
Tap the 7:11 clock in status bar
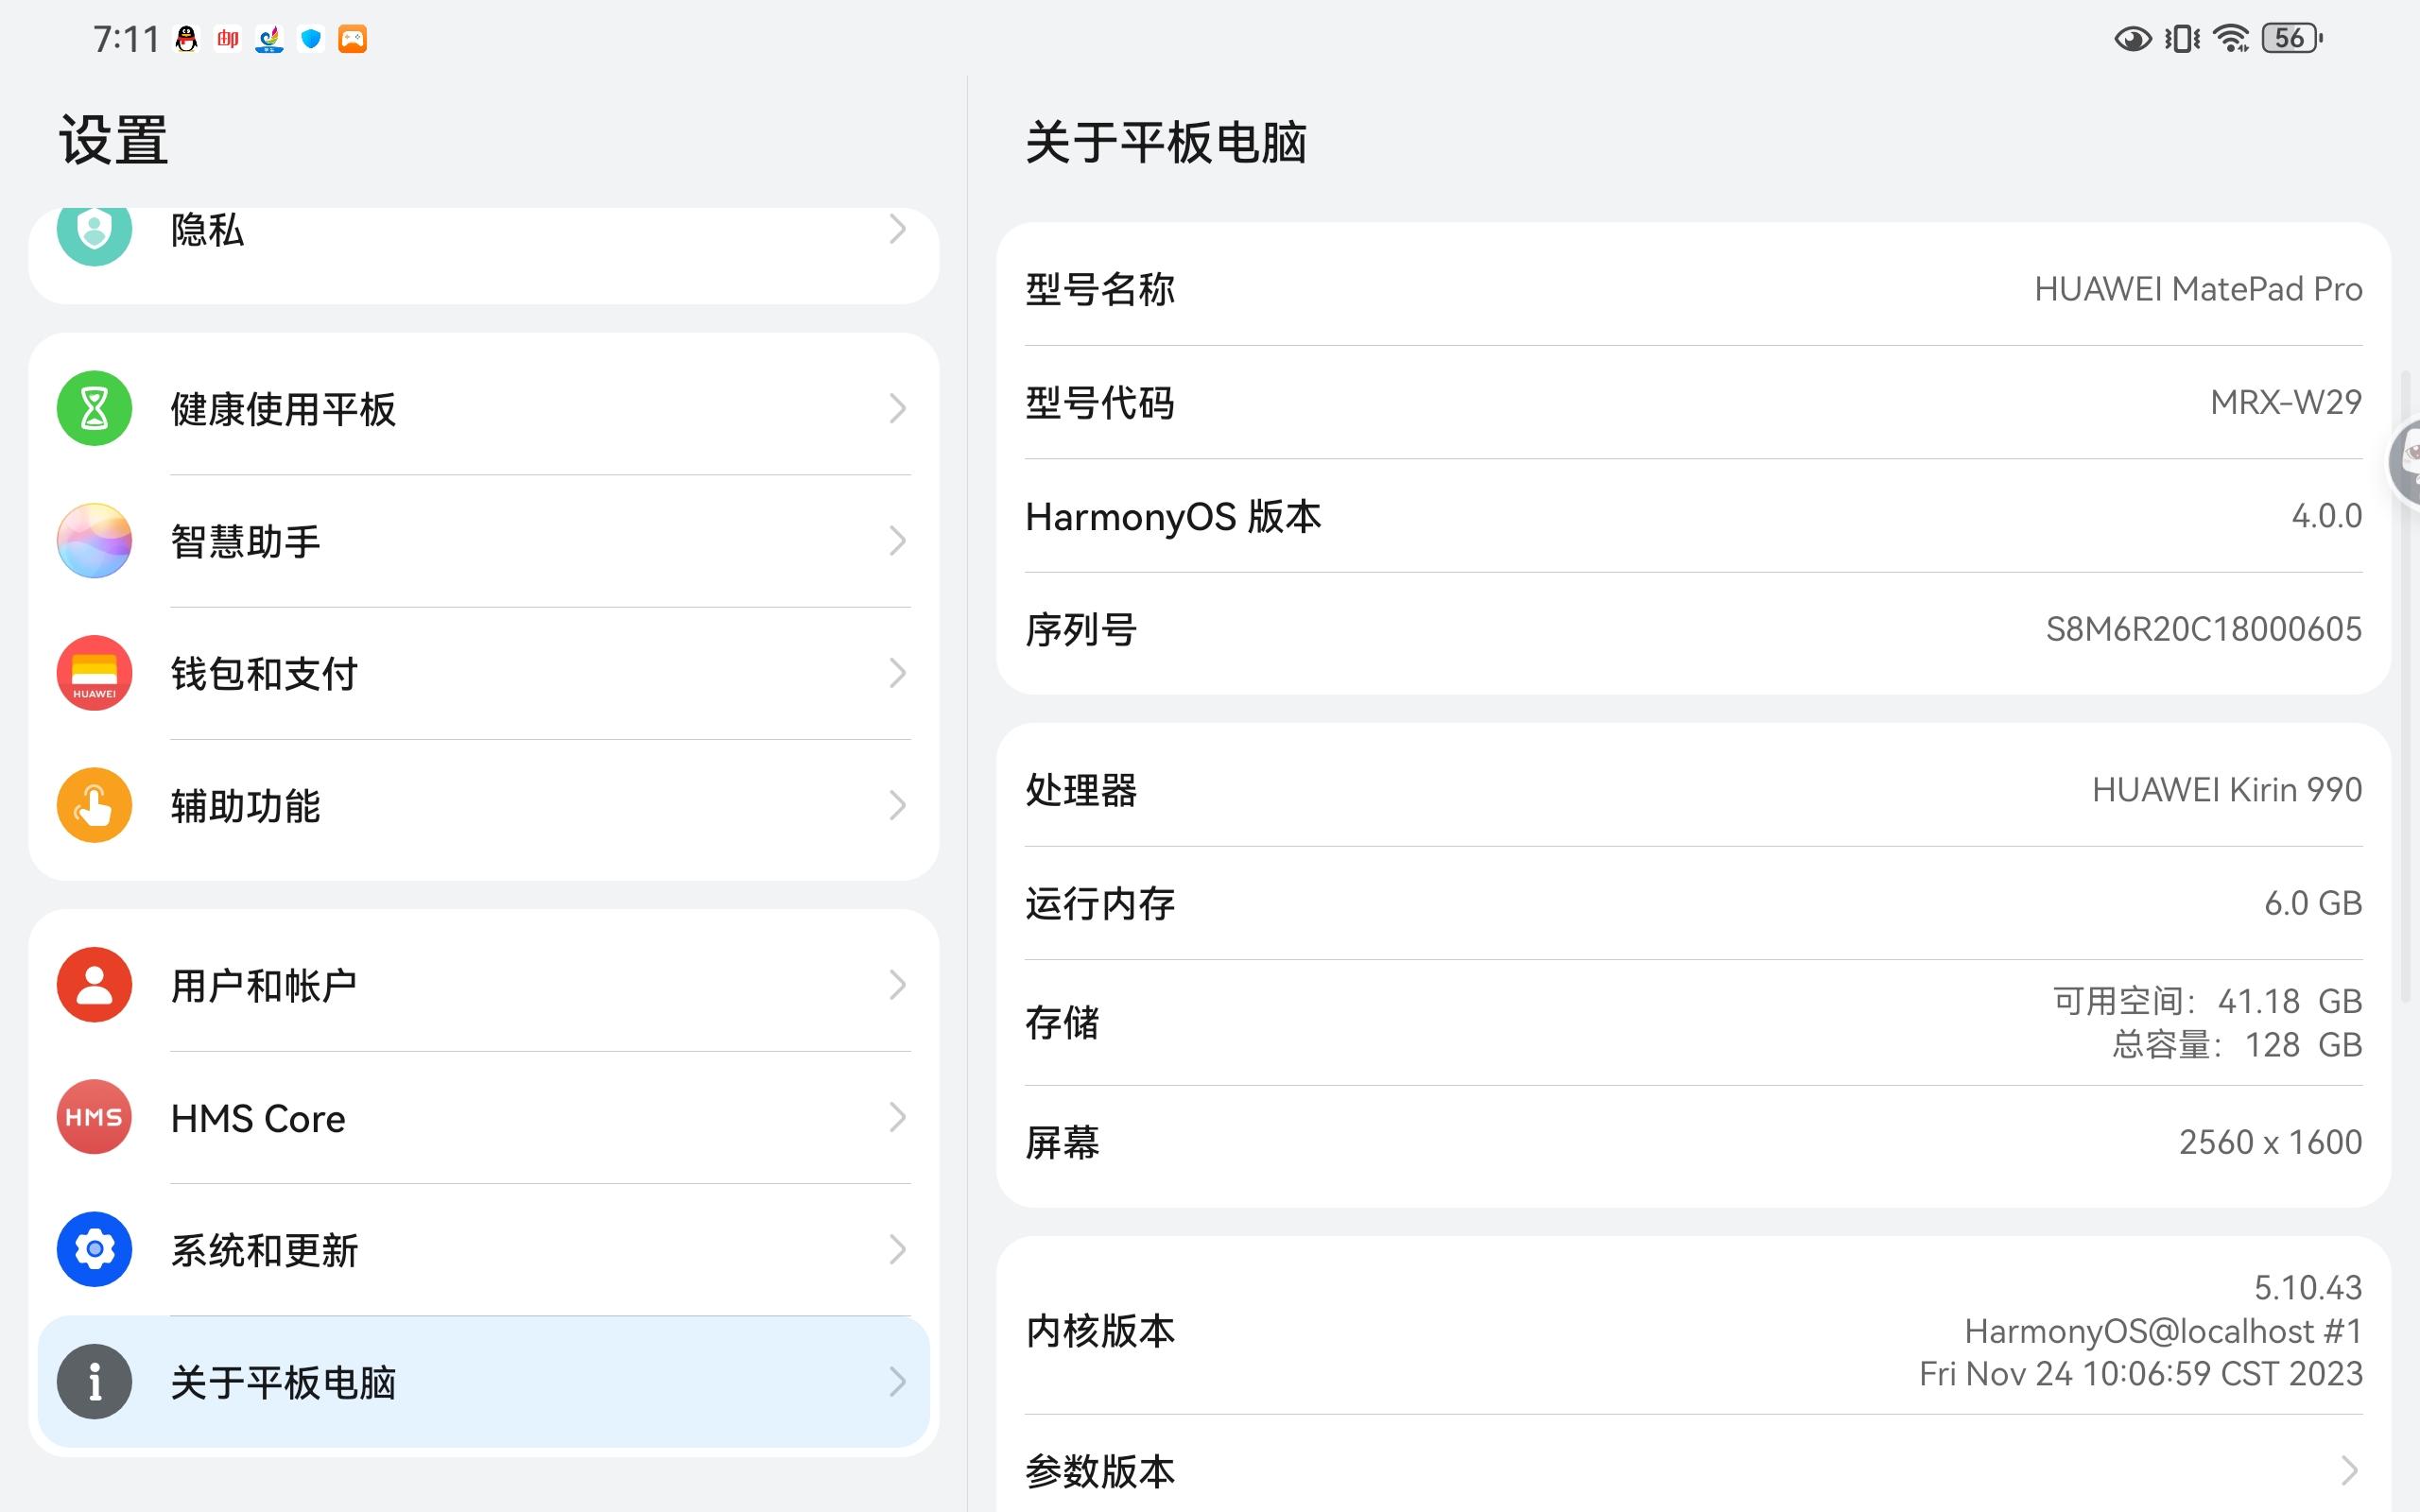click(126, 39)
